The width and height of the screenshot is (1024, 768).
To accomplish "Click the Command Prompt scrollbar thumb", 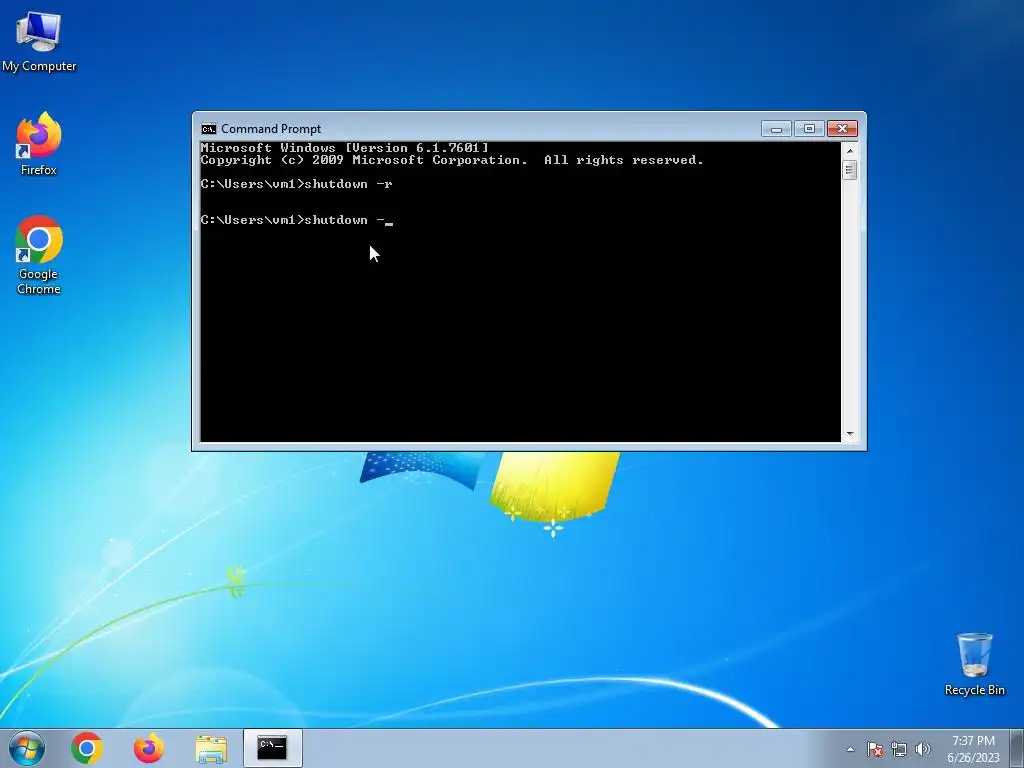I will tap(850, 170).
